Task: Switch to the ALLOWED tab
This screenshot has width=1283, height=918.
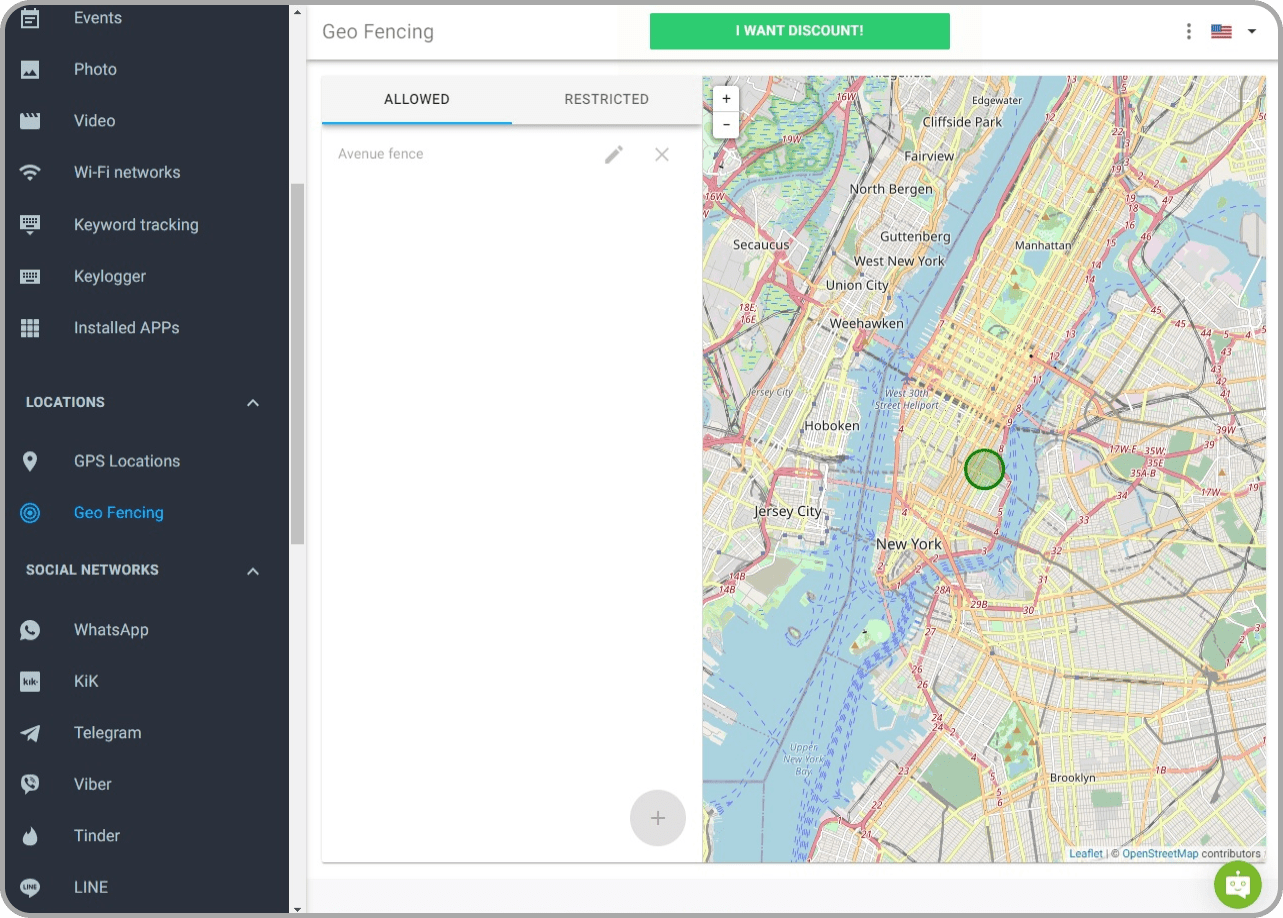Action: (x=417, y=99)
